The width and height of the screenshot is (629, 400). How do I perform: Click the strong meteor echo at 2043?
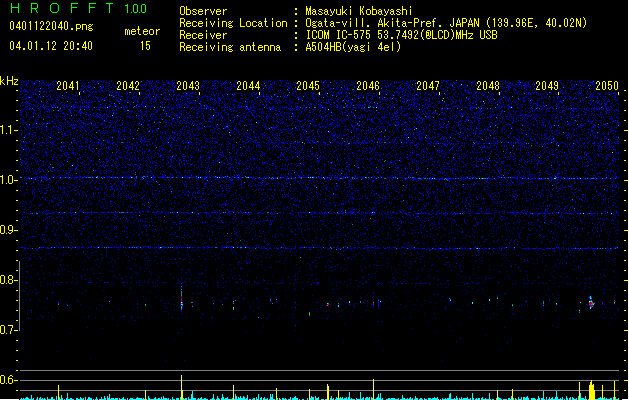point(182,299)
